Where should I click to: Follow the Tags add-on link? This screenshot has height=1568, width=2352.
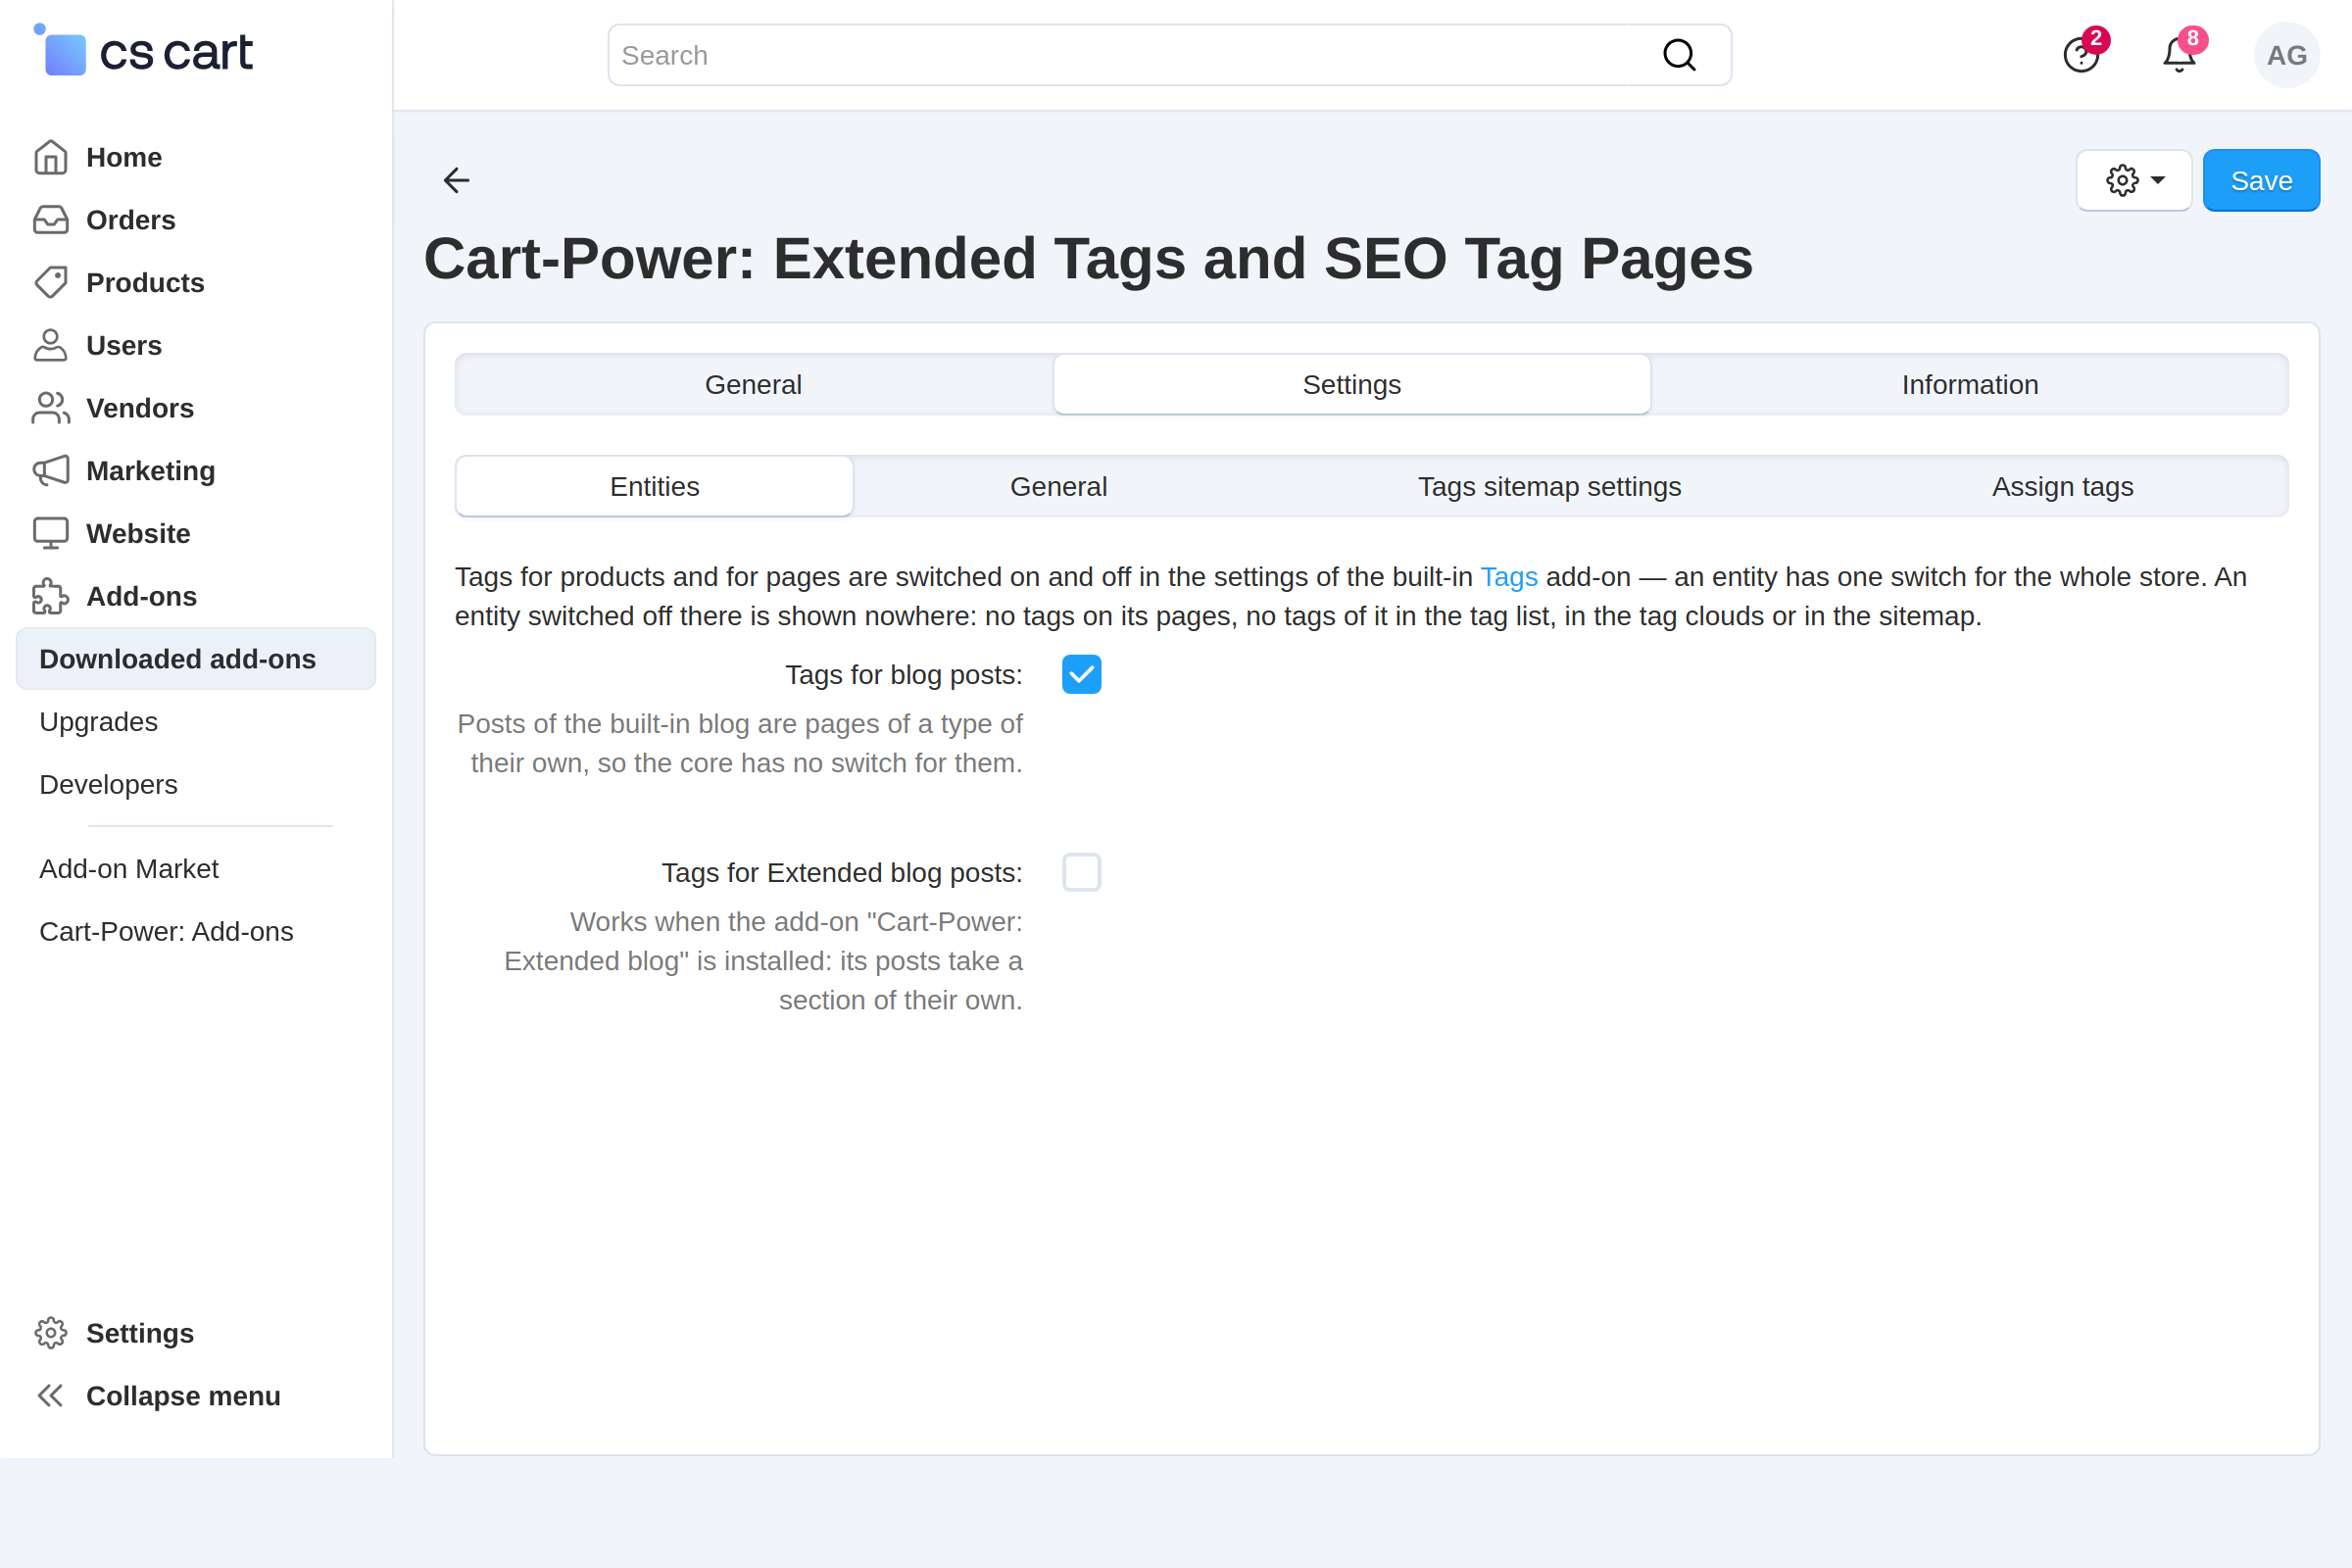(x=1508, y=577)
